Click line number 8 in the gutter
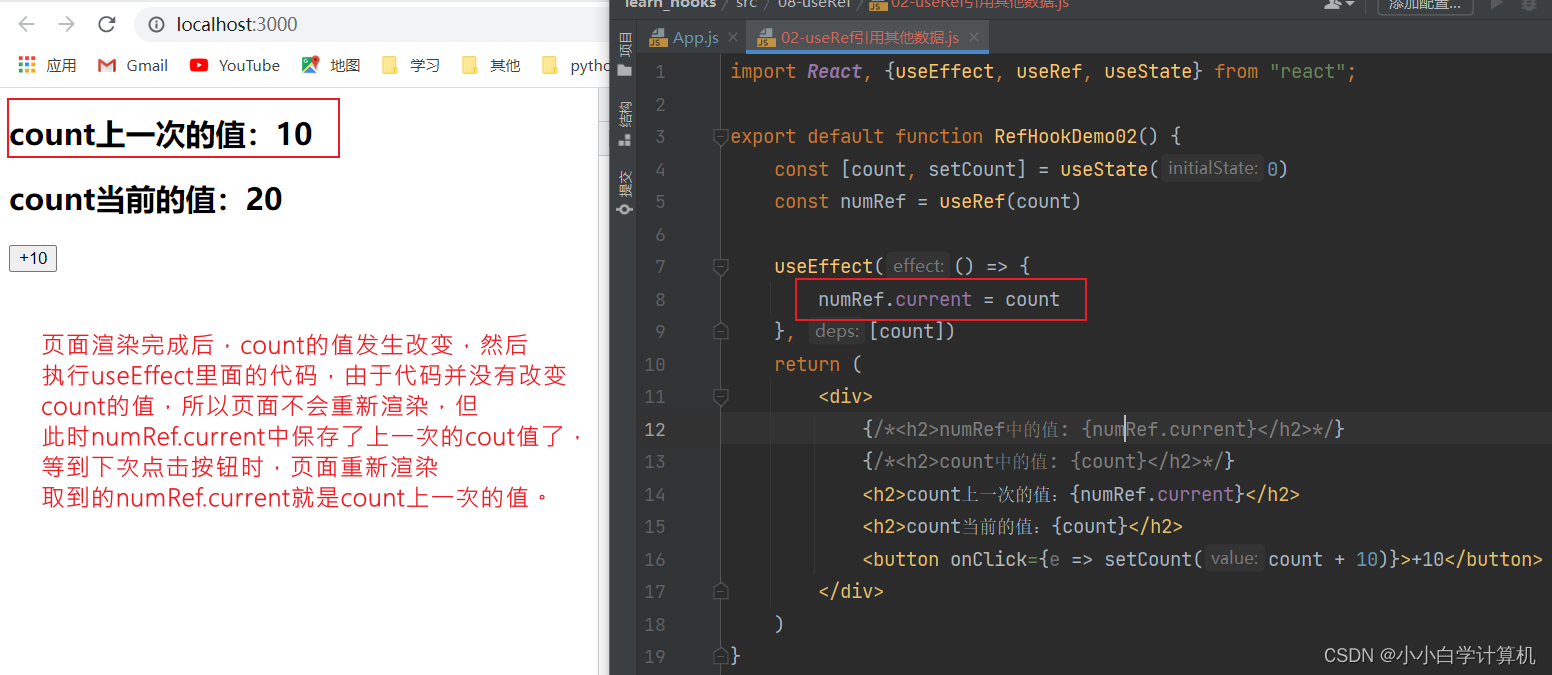The image size is (1552, 675). 659,299
